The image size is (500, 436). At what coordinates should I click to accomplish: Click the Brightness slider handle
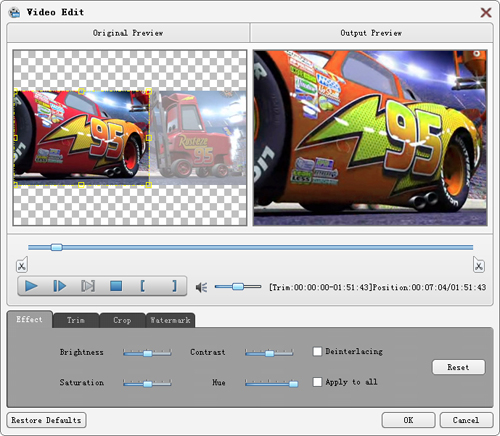tap(147, 353)
